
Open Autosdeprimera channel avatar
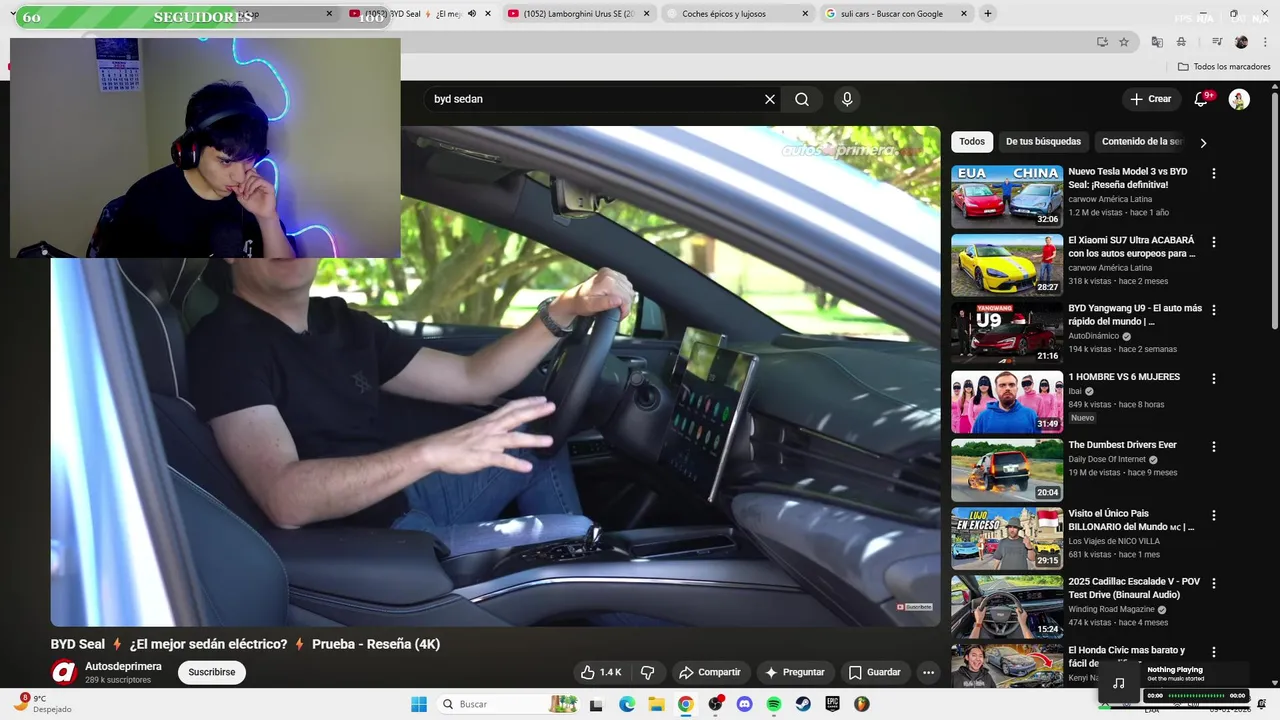[x=64, y=672]
